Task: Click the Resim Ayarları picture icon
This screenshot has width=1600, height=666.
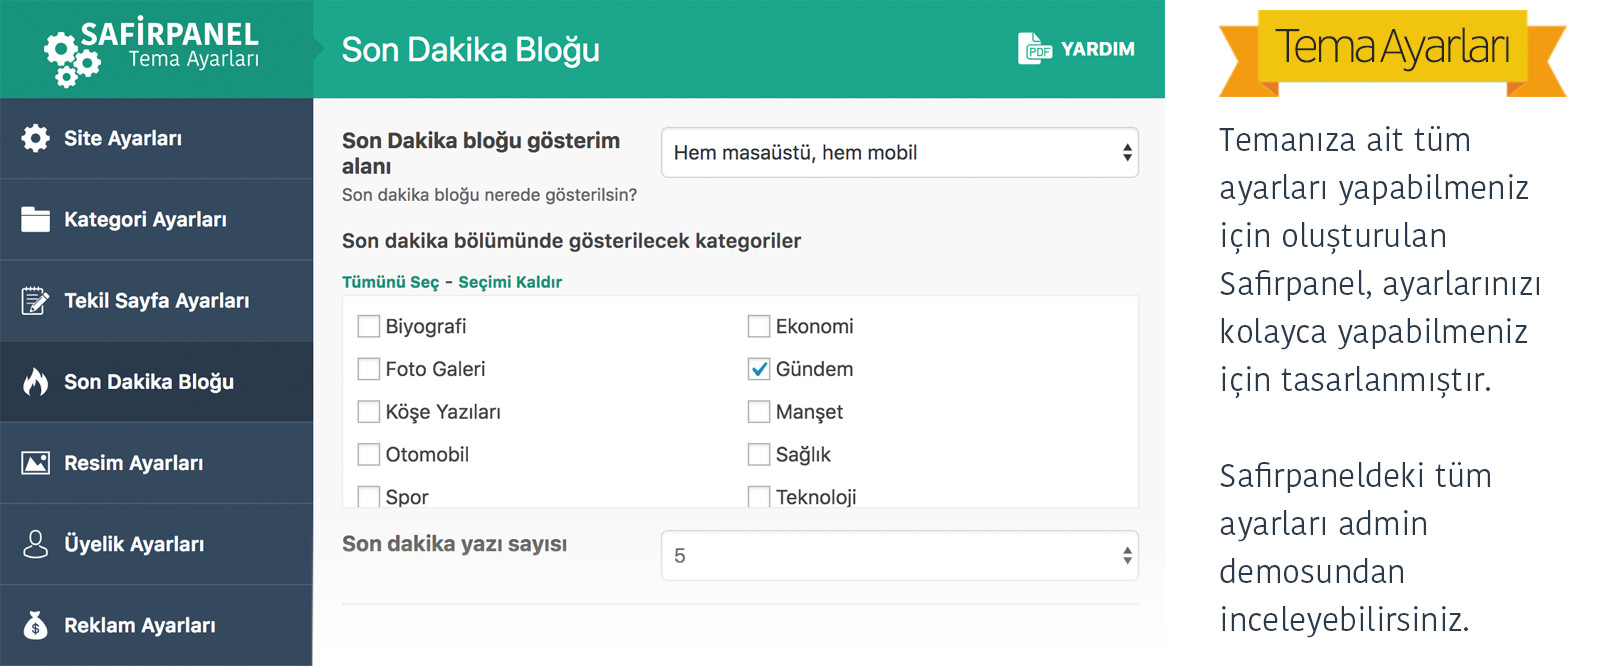Action: coord(36,463)
